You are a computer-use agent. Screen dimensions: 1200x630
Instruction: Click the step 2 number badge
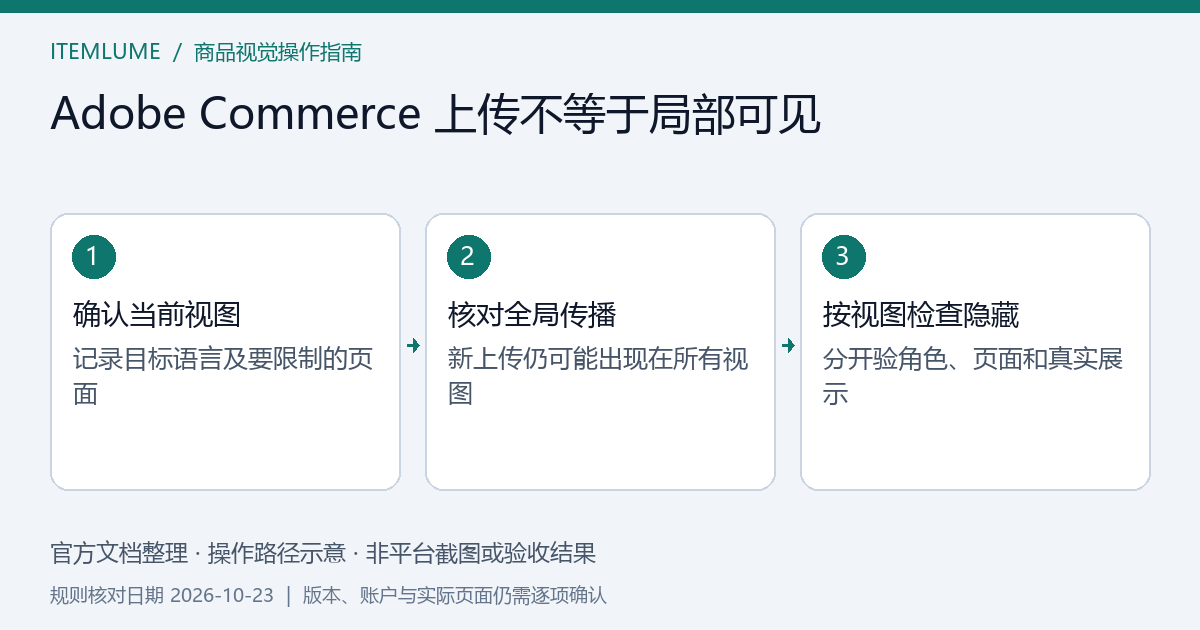[x=469, y=257]
